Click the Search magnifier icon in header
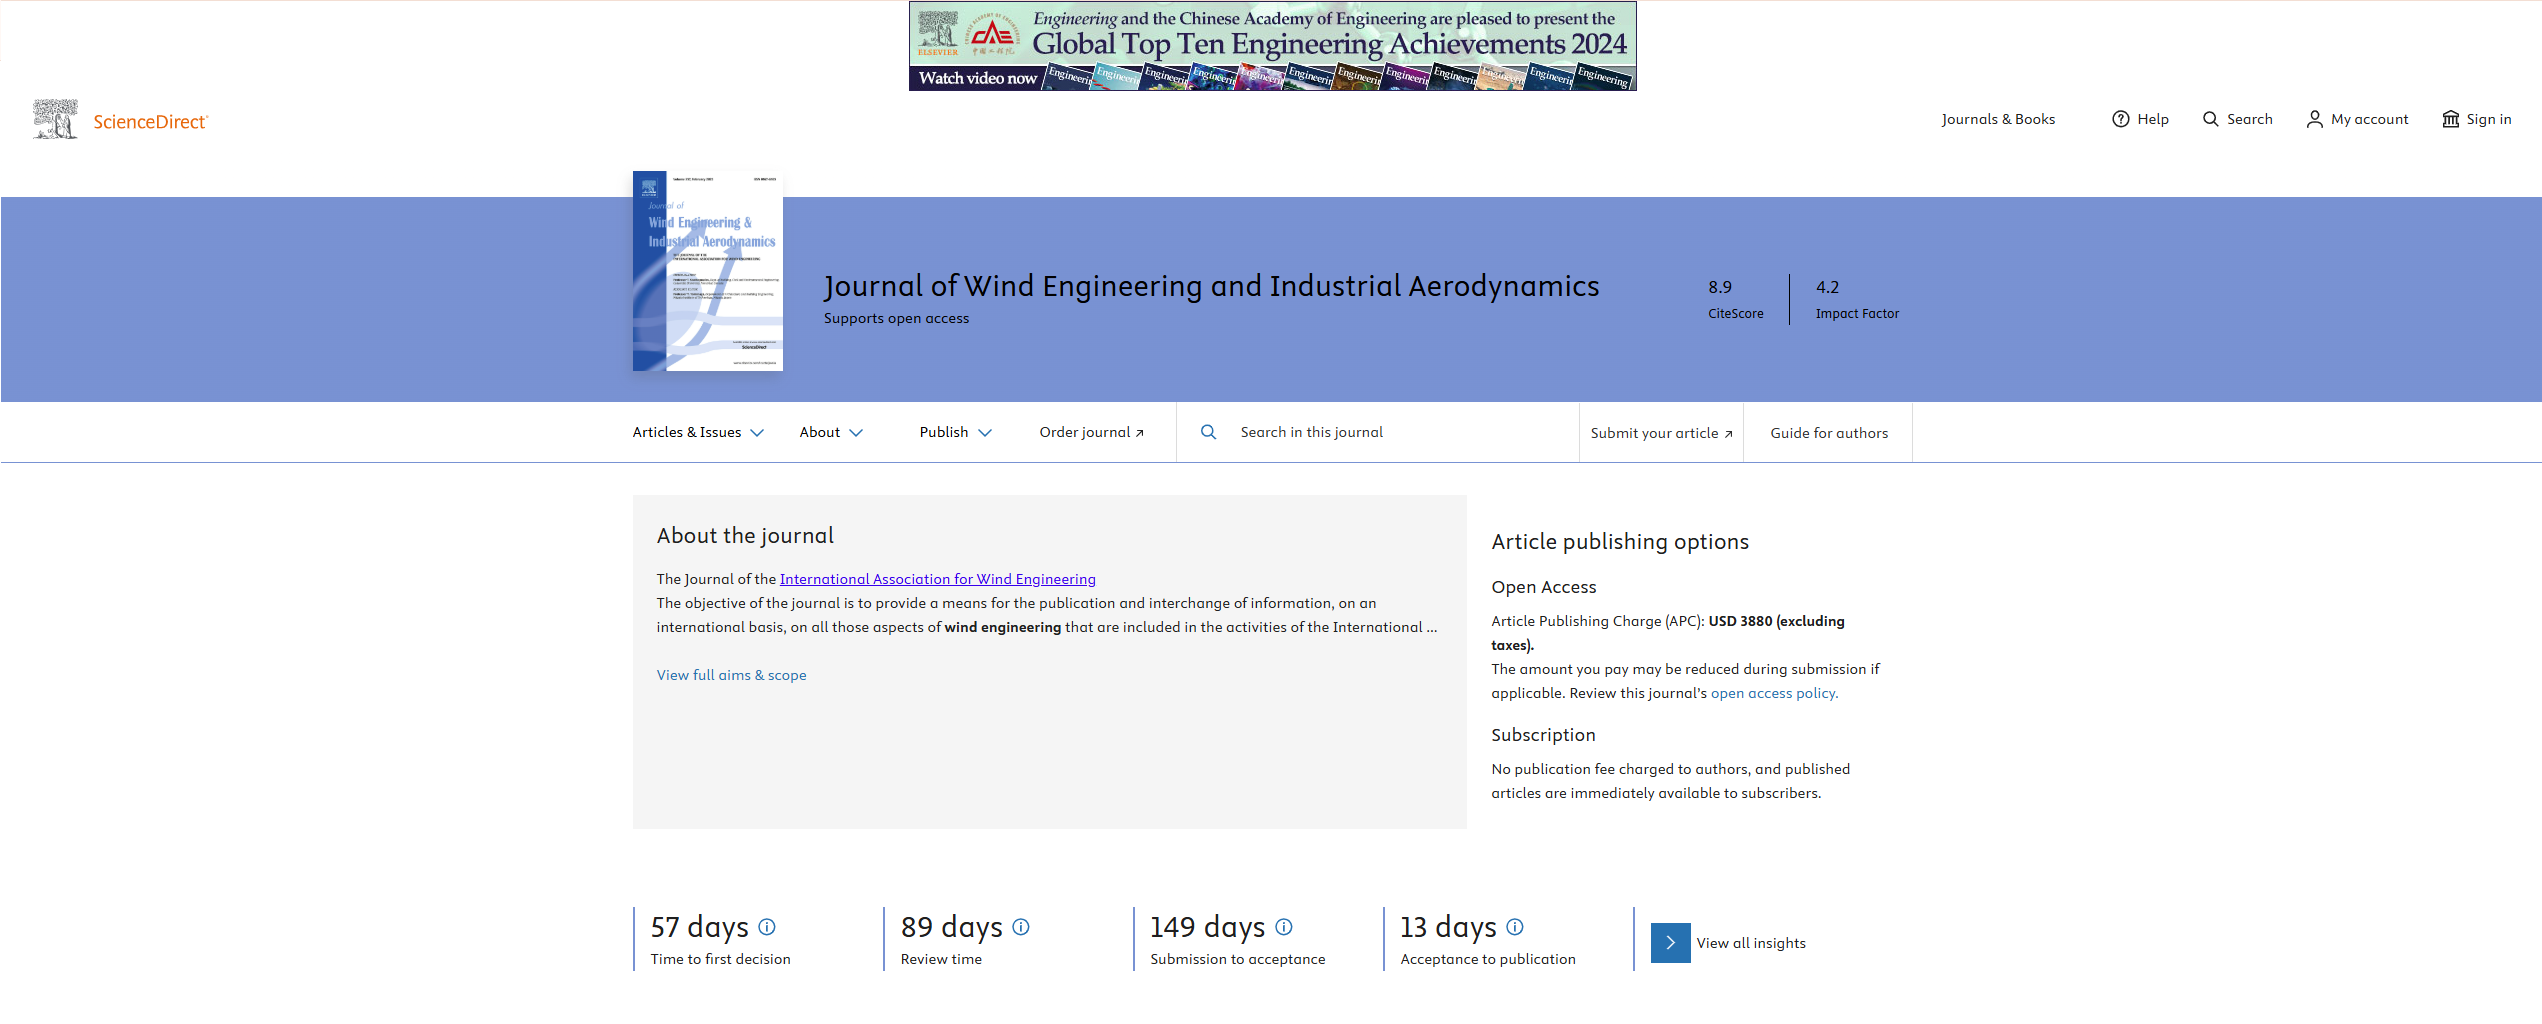Screen dimensions: 2542x1024 pyautogui.click(x=2211, y=119)
